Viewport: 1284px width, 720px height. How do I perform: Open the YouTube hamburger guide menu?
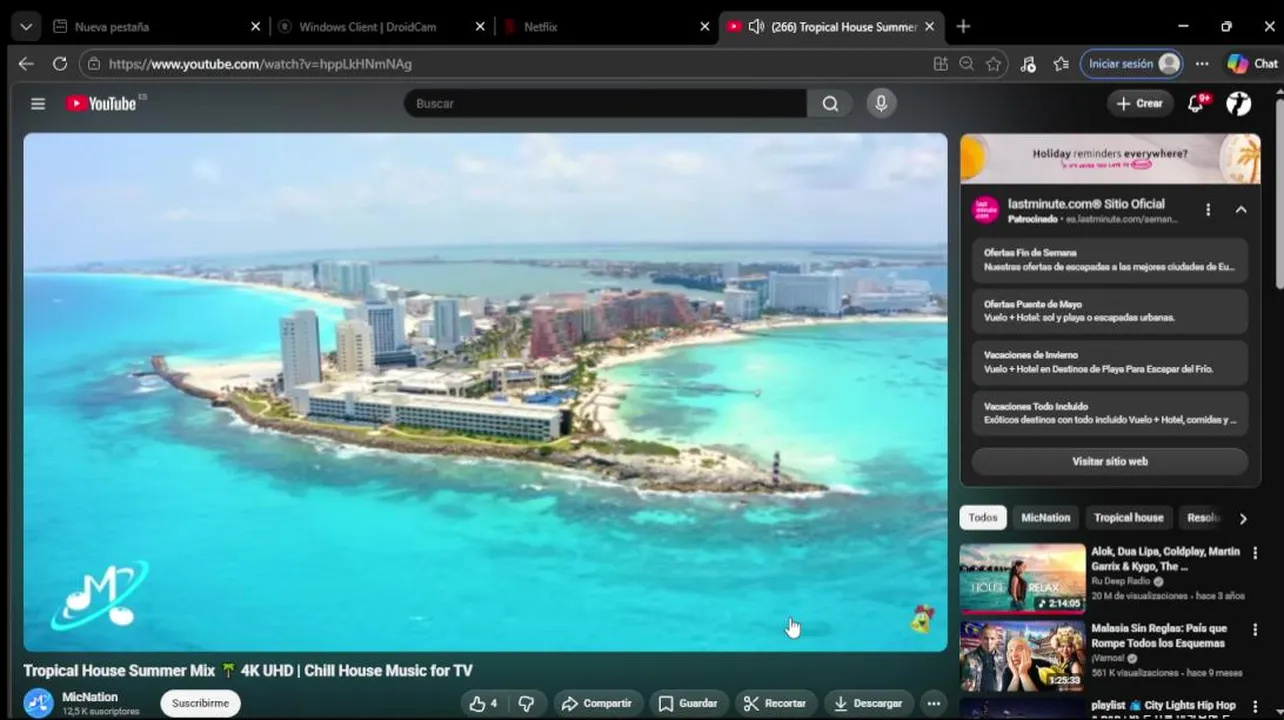(38, 103)
